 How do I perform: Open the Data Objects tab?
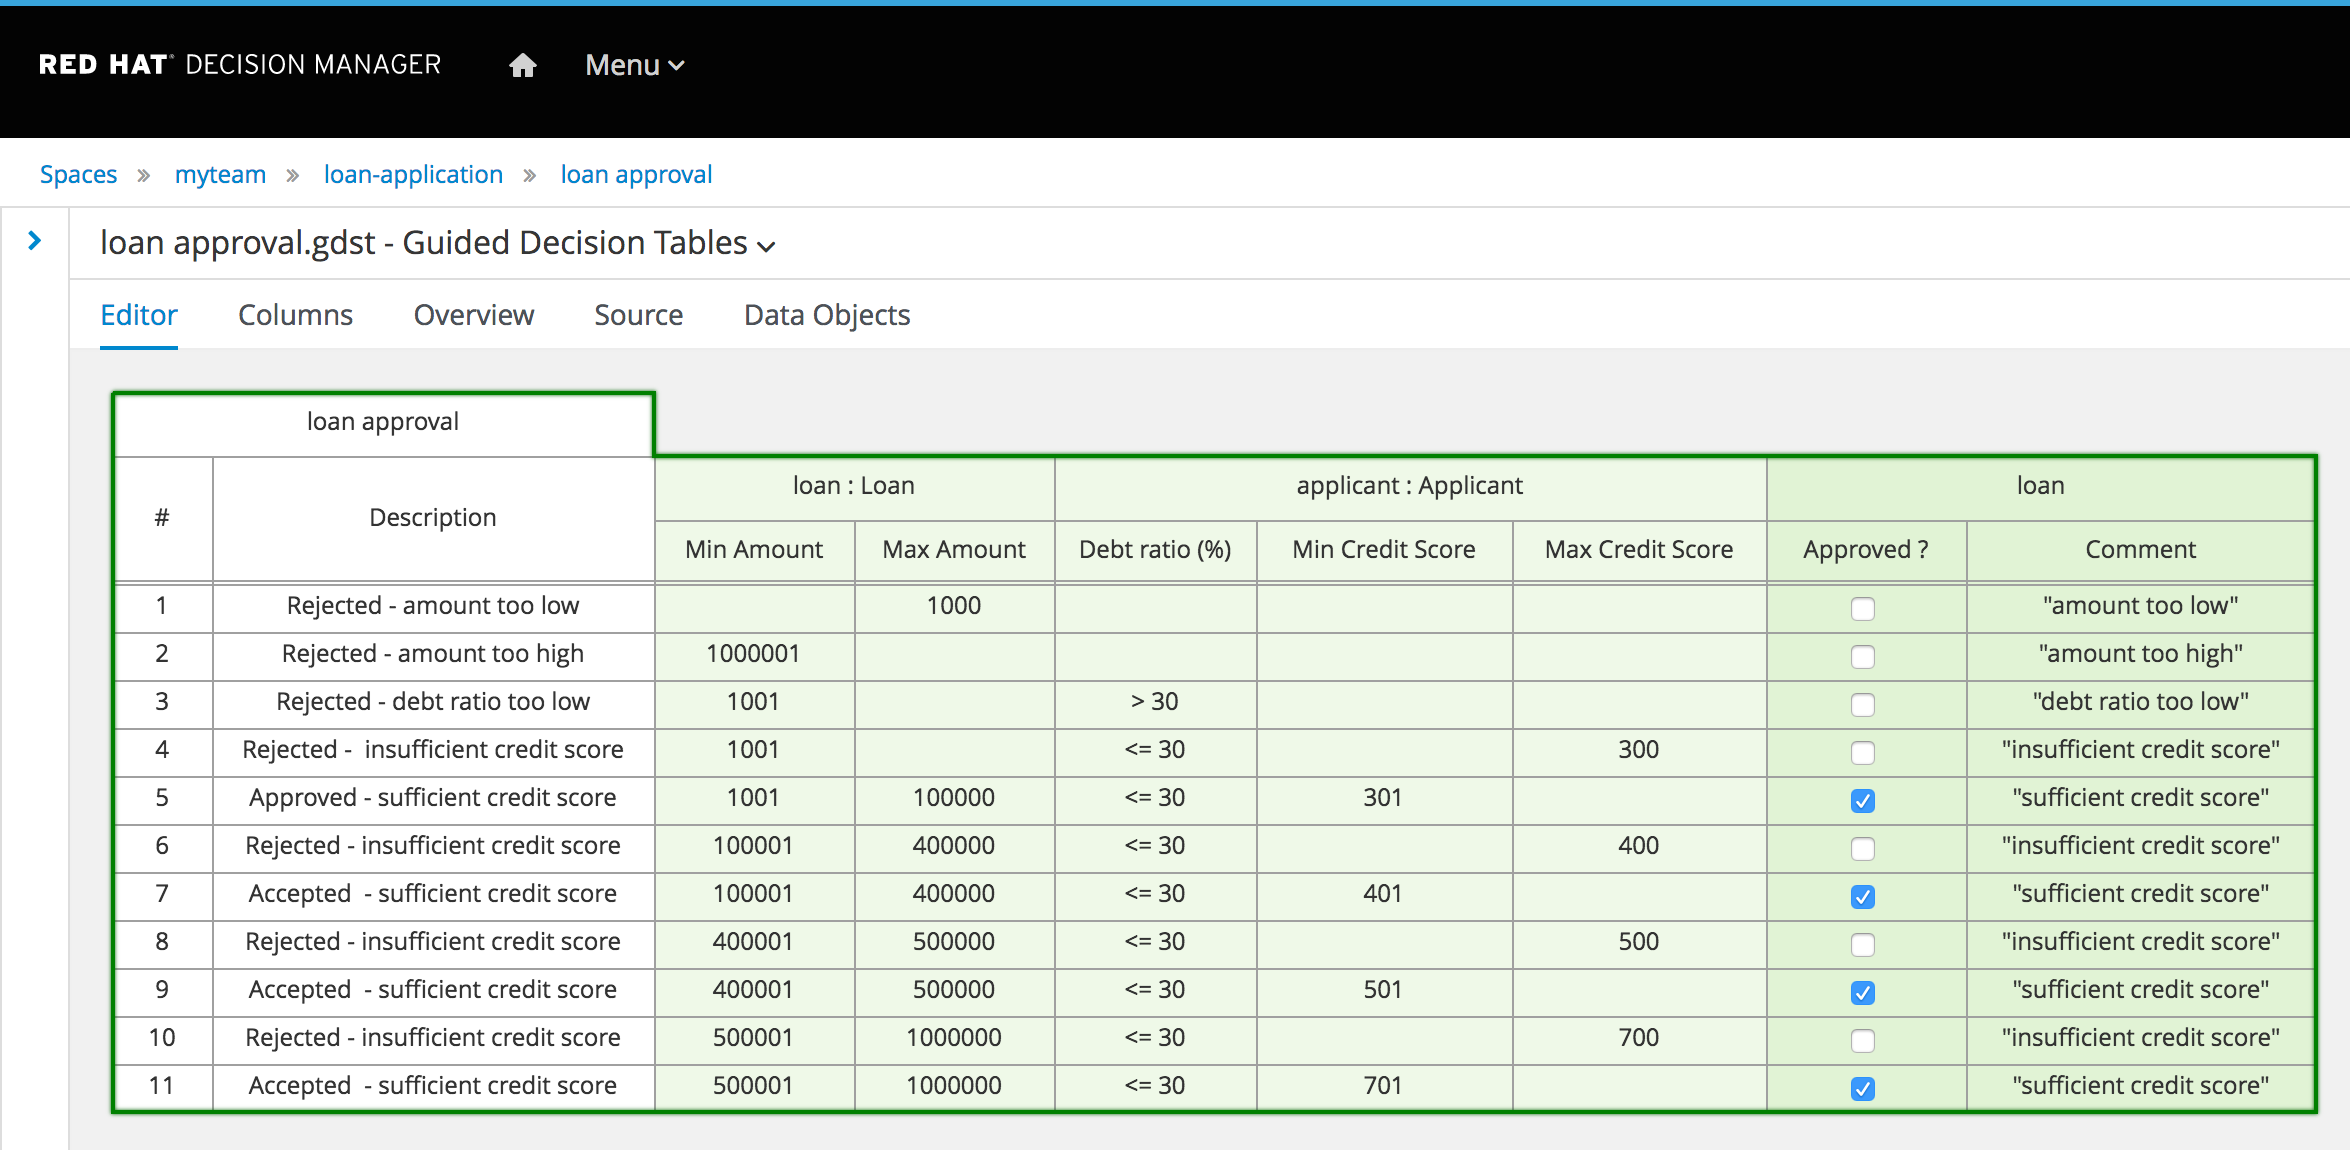tap(826, 315)
